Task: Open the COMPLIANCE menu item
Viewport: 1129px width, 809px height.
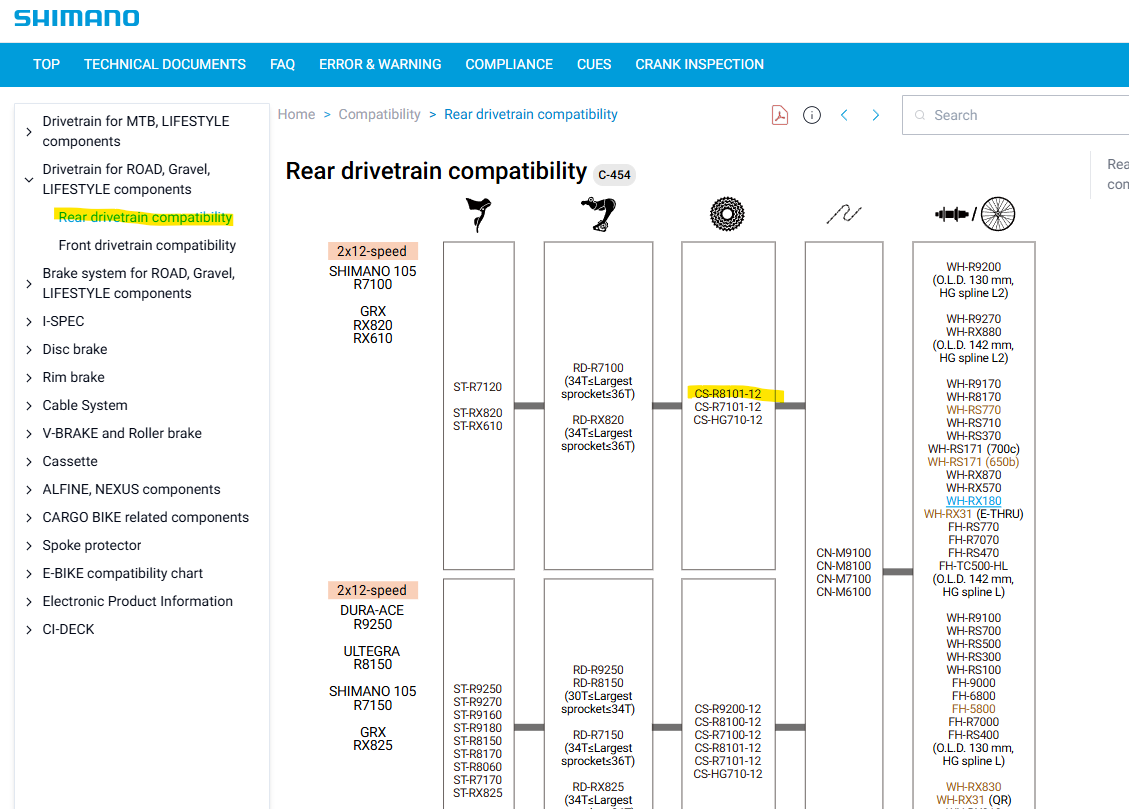Action: tap(509, 64)
